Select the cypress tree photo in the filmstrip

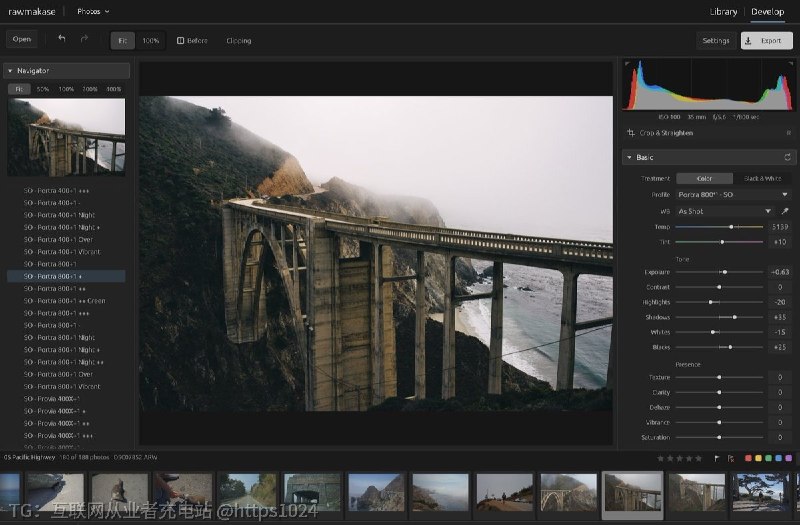pos(761,492)
